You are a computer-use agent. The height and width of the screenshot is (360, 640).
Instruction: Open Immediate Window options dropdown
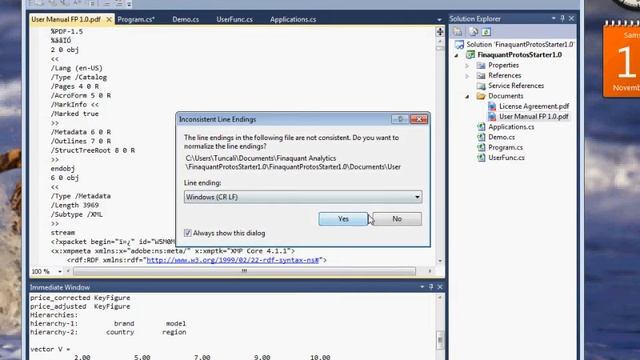coord(422,287)
